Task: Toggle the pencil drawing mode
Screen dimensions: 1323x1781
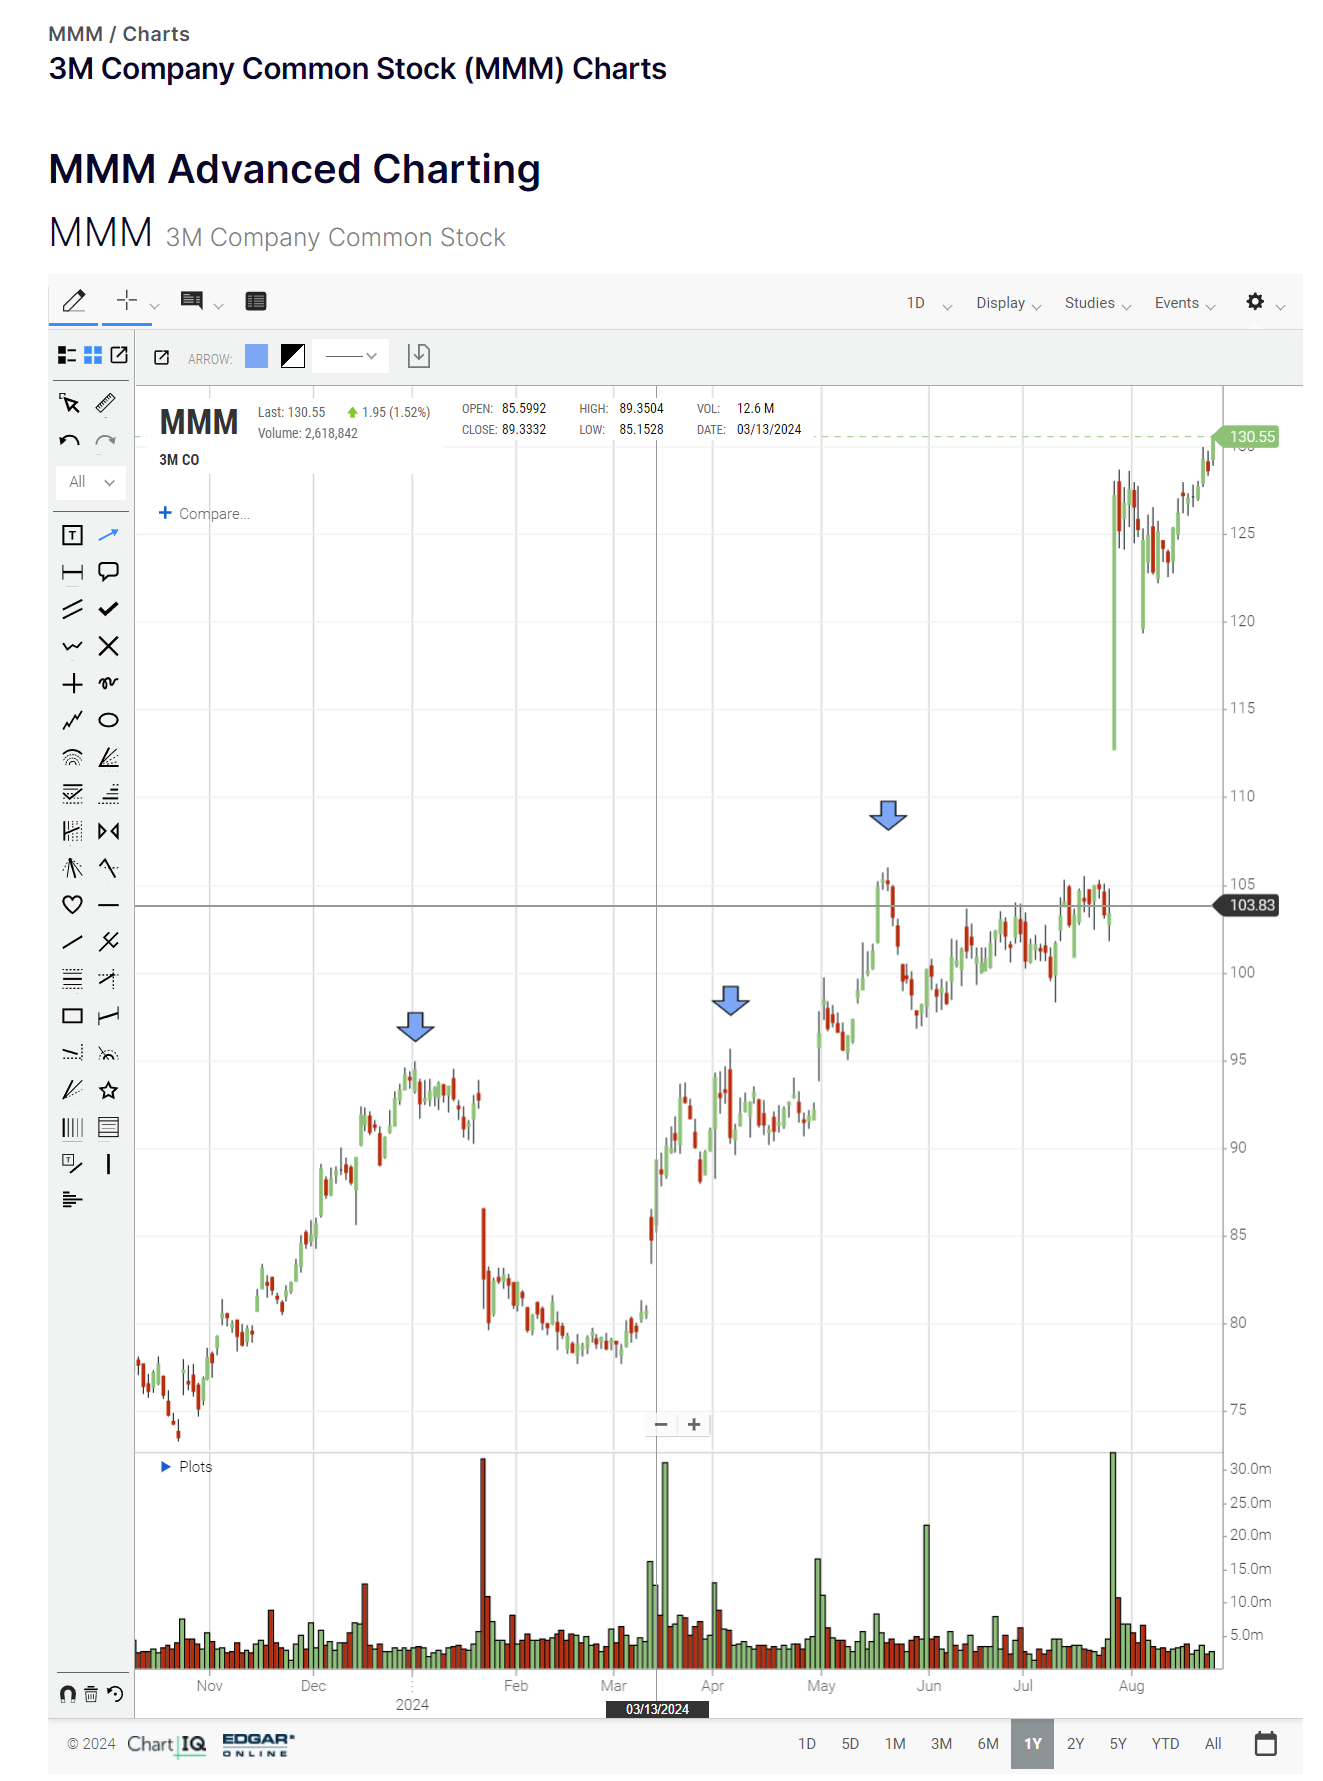Action: click(x=74, y=300)
